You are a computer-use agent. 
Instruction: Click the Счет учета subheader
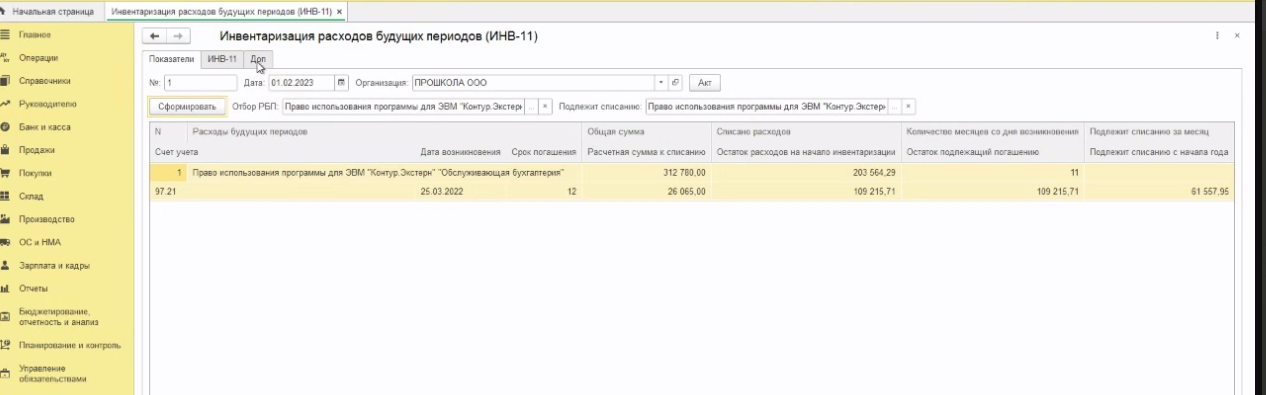click(x=175, y=152)
